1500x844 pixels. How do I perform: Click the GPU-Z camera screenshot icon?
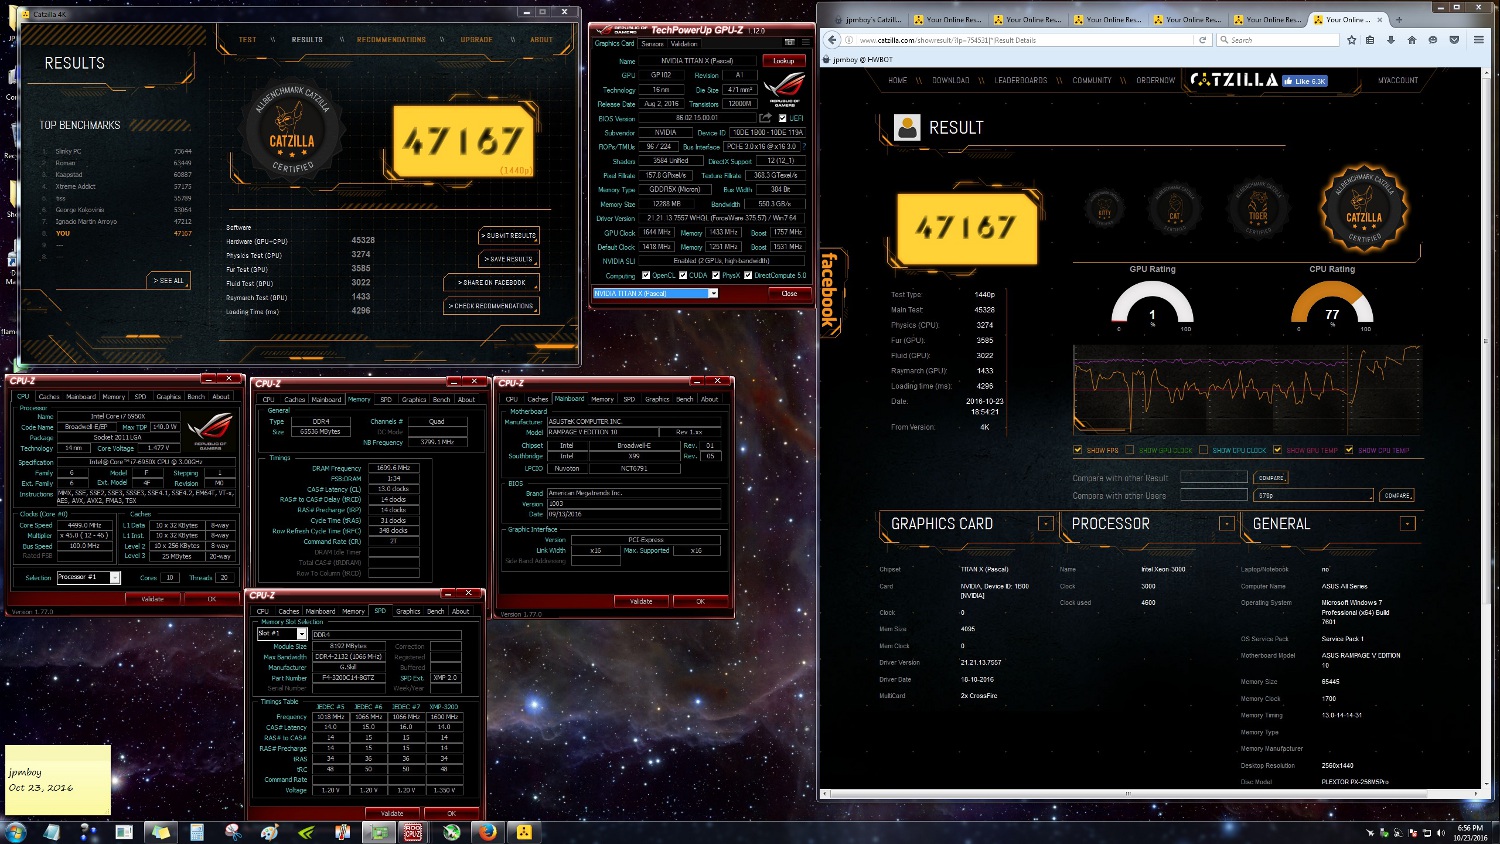click(790, 43)
